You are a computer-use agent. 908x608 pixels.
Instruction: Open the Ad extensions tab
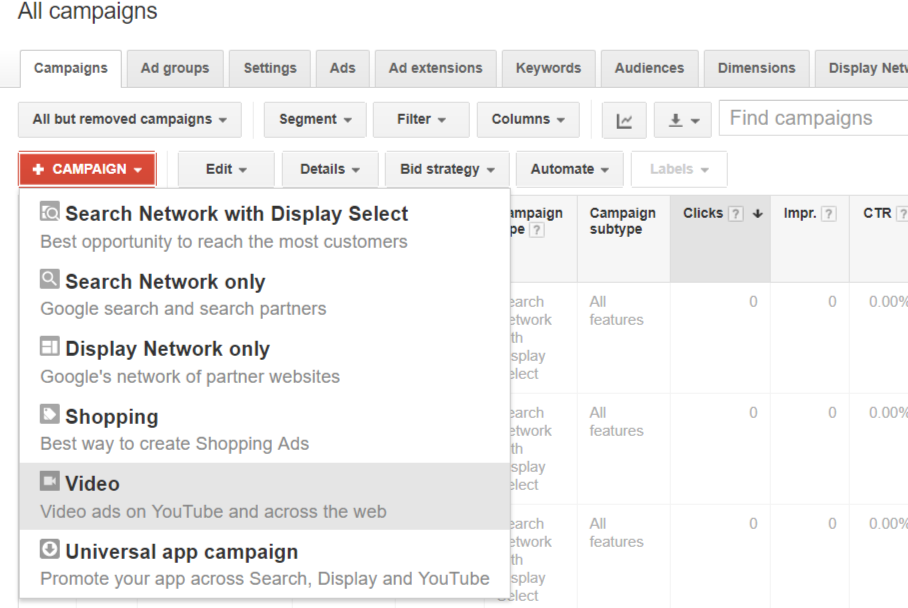click(435, 68)
